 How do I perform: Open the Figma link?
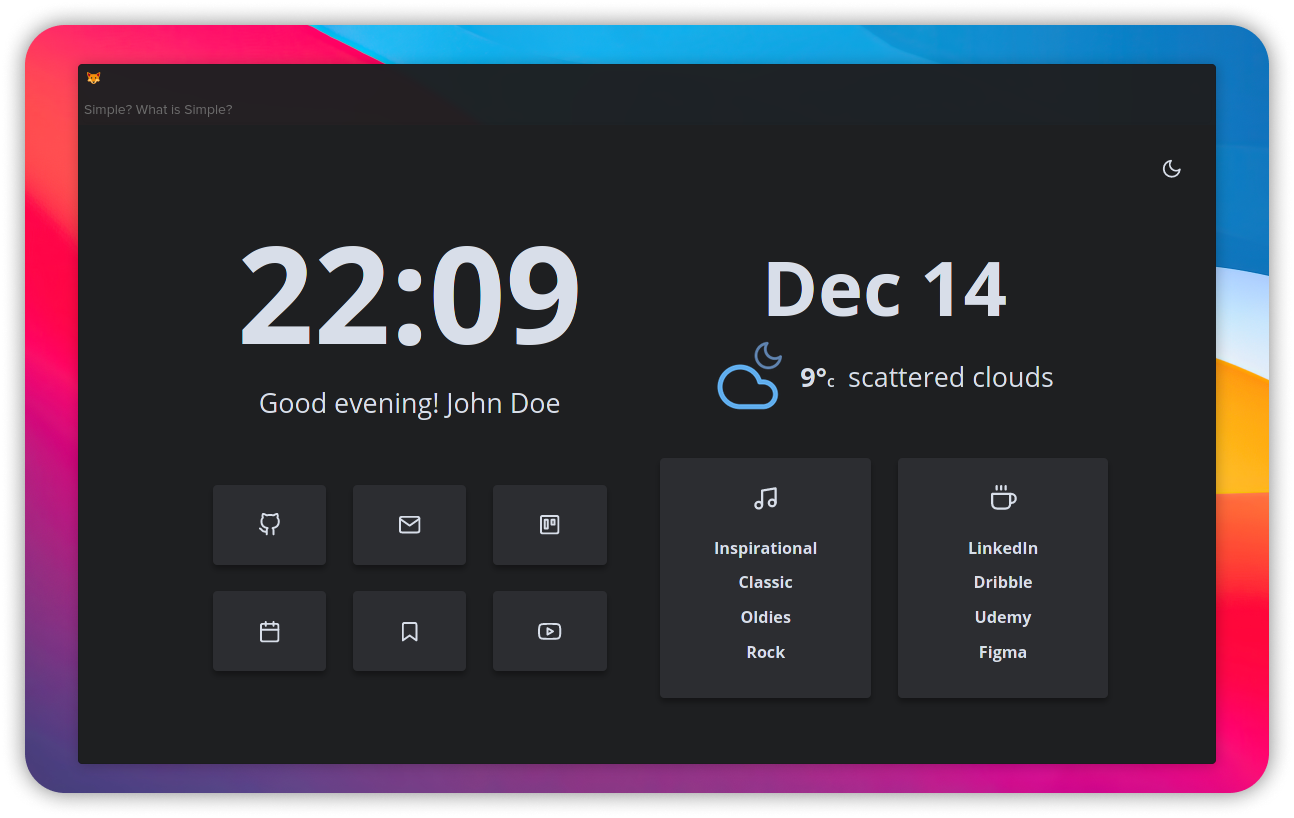tap(1003, 652)
